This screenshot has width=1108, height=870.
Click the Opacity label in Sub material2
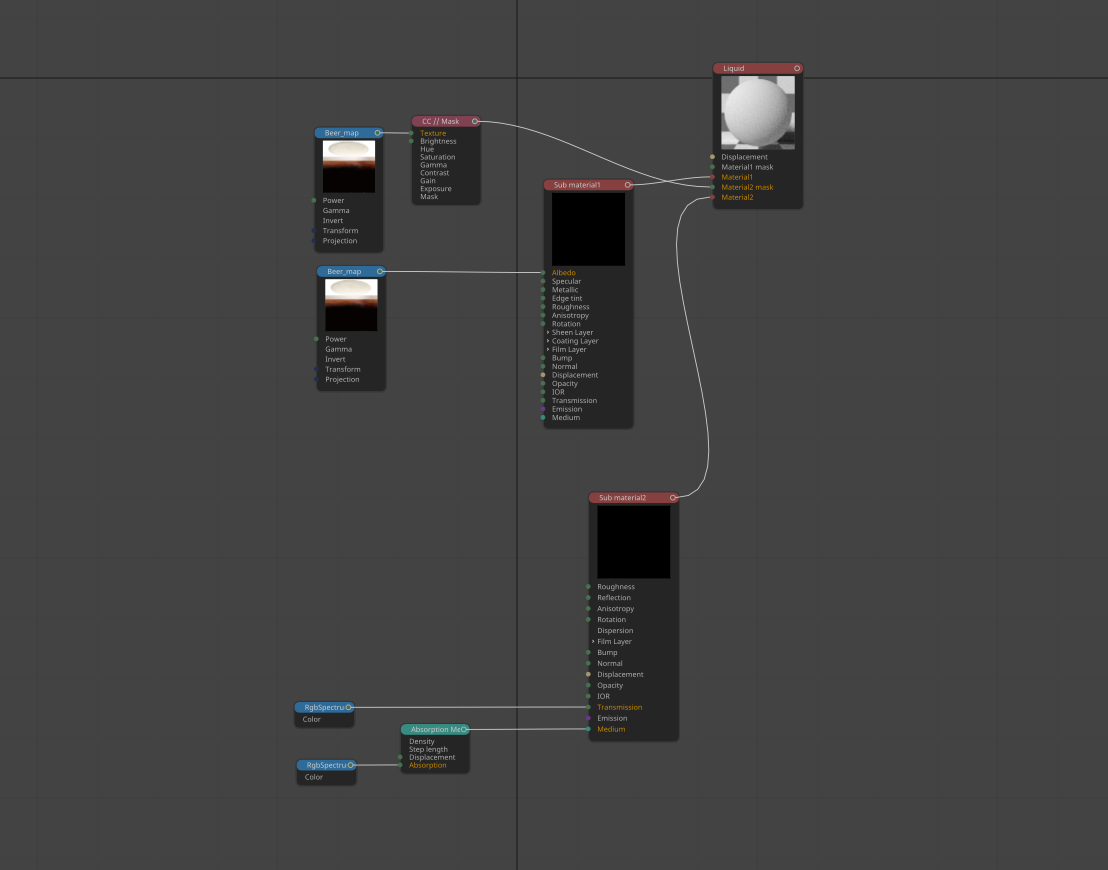click(610, 686)
